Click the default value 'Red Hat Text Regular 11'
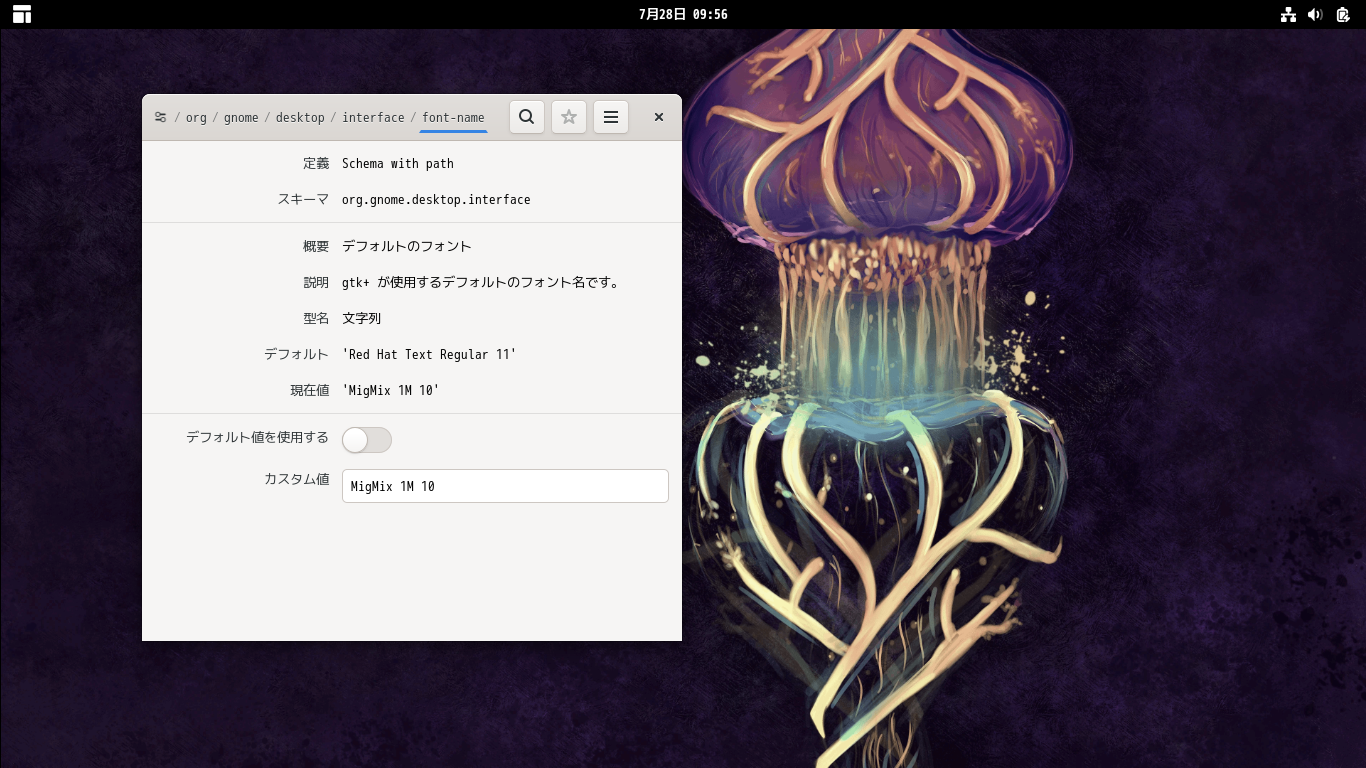 (429, 354)
